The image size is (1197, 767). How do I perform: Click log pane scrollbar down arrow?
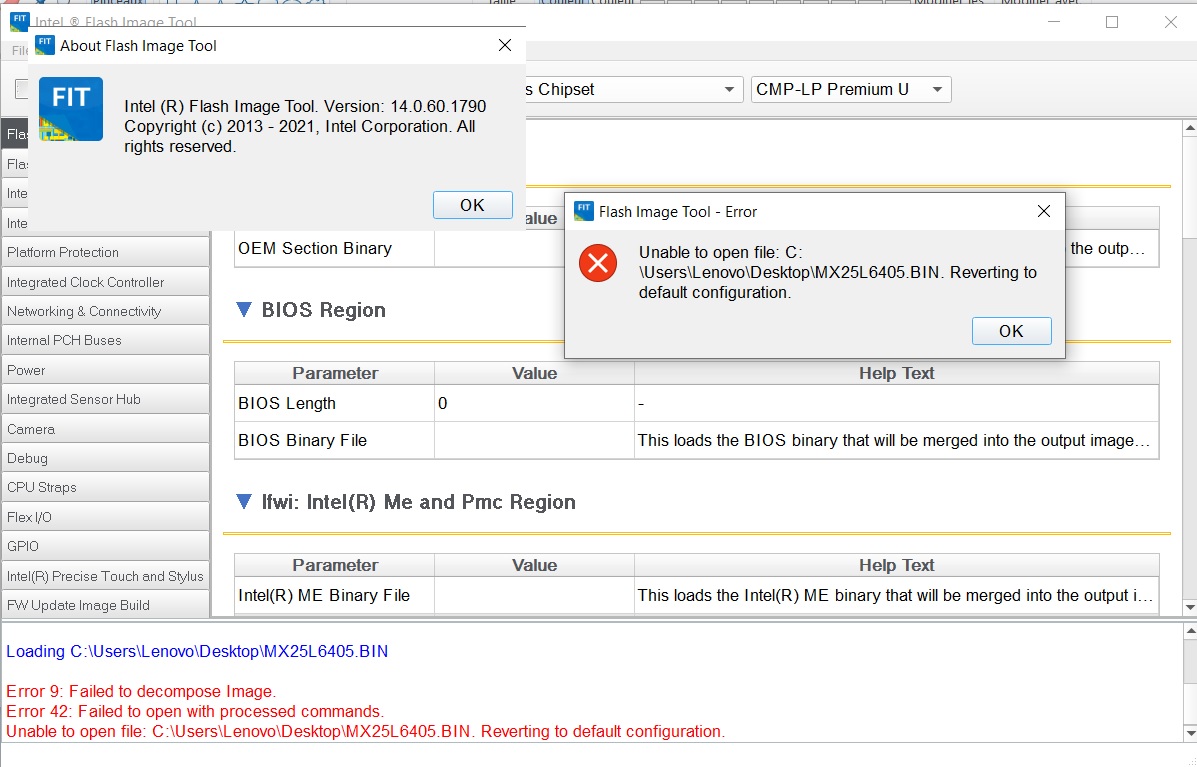[x=1189, y=733]
